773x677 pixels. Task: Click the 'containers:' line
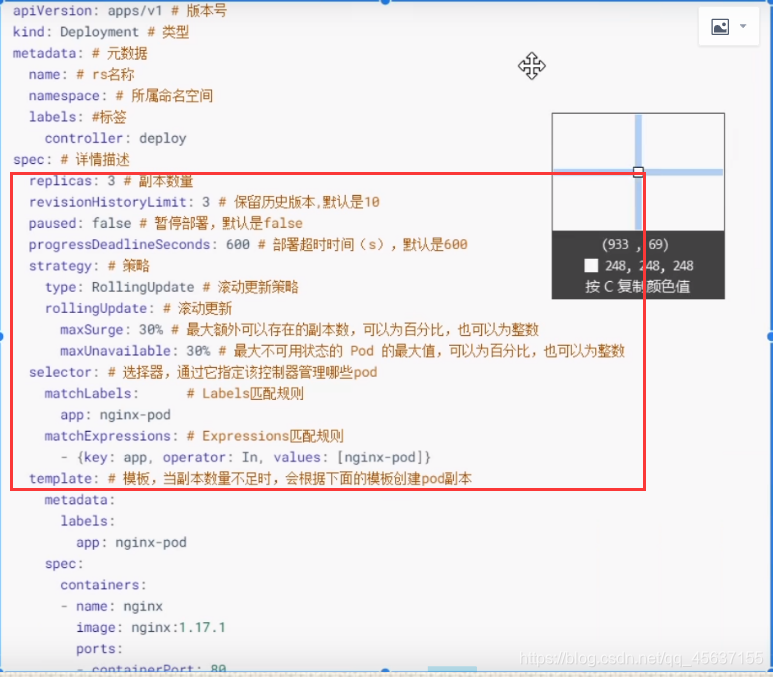click(104, 585)
